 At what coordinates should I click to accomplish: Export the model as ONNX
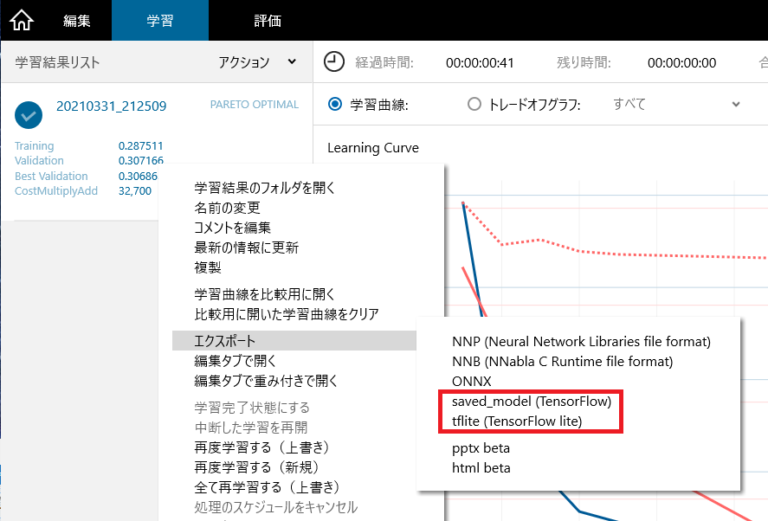coord(471,381)
